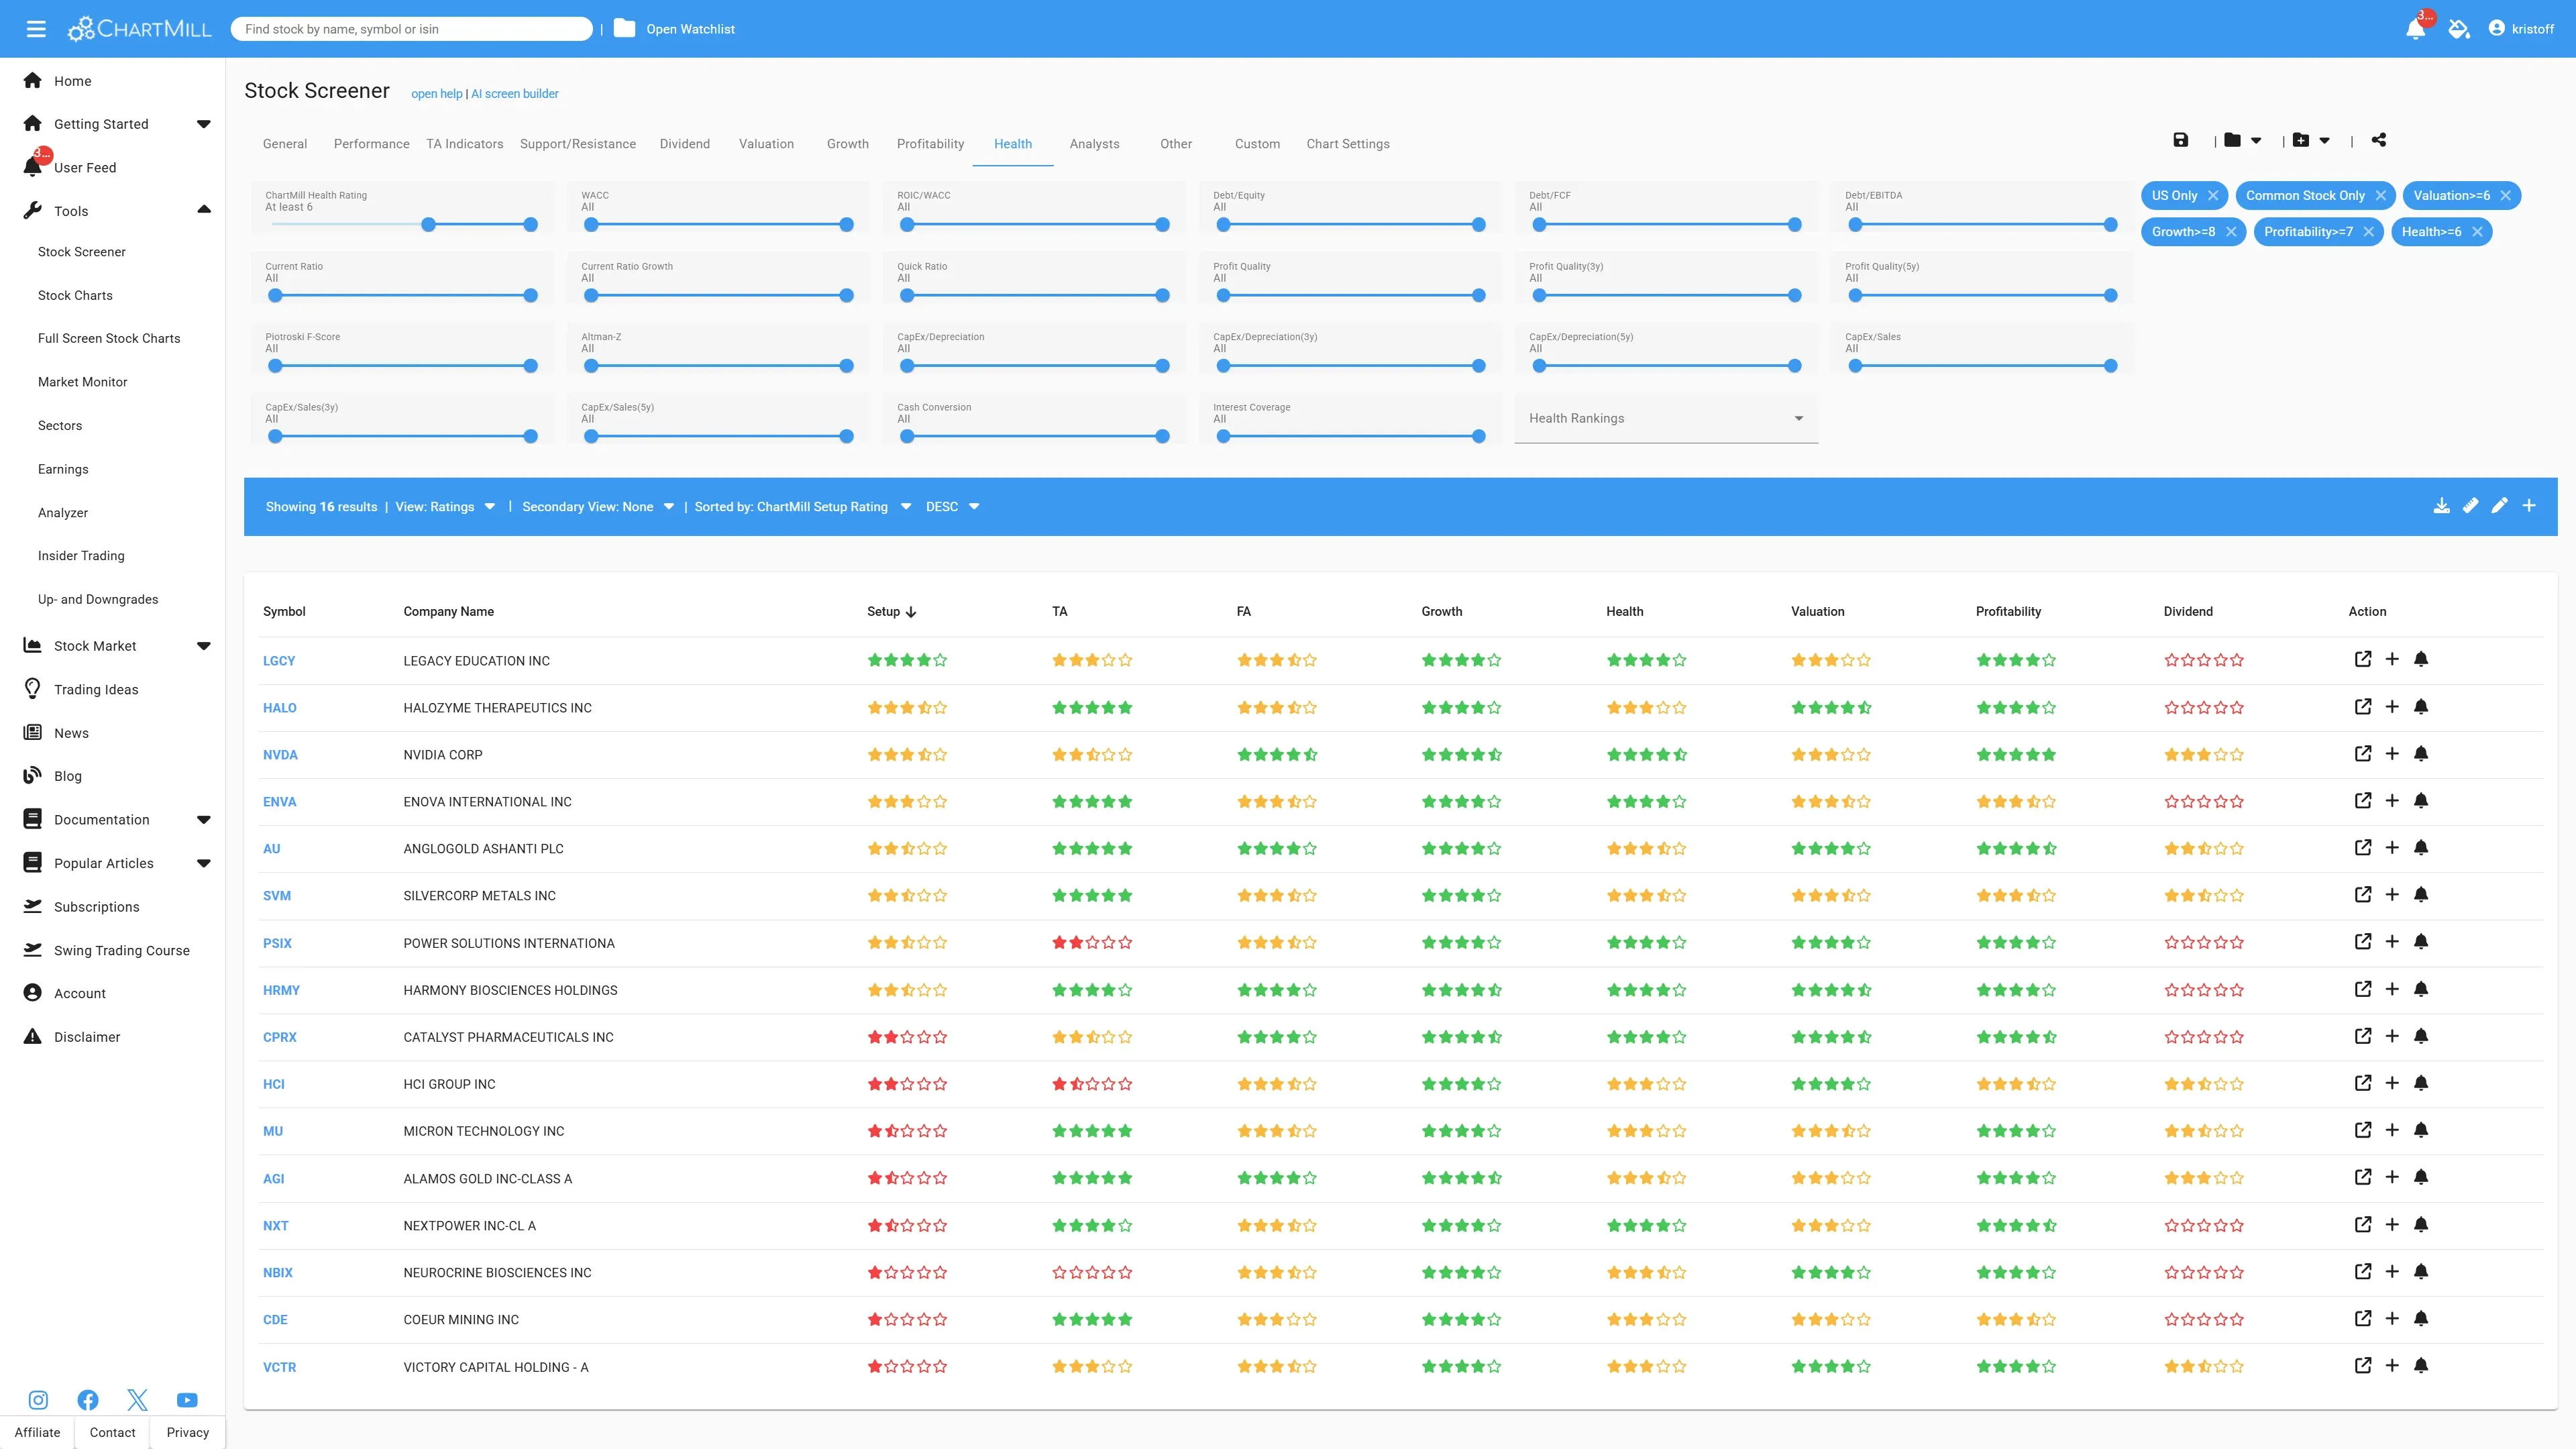2576x1449 pixels.
Task: Set an alert bell for NVDA row
Action: pyautogui.click(x=2421, y=754)
